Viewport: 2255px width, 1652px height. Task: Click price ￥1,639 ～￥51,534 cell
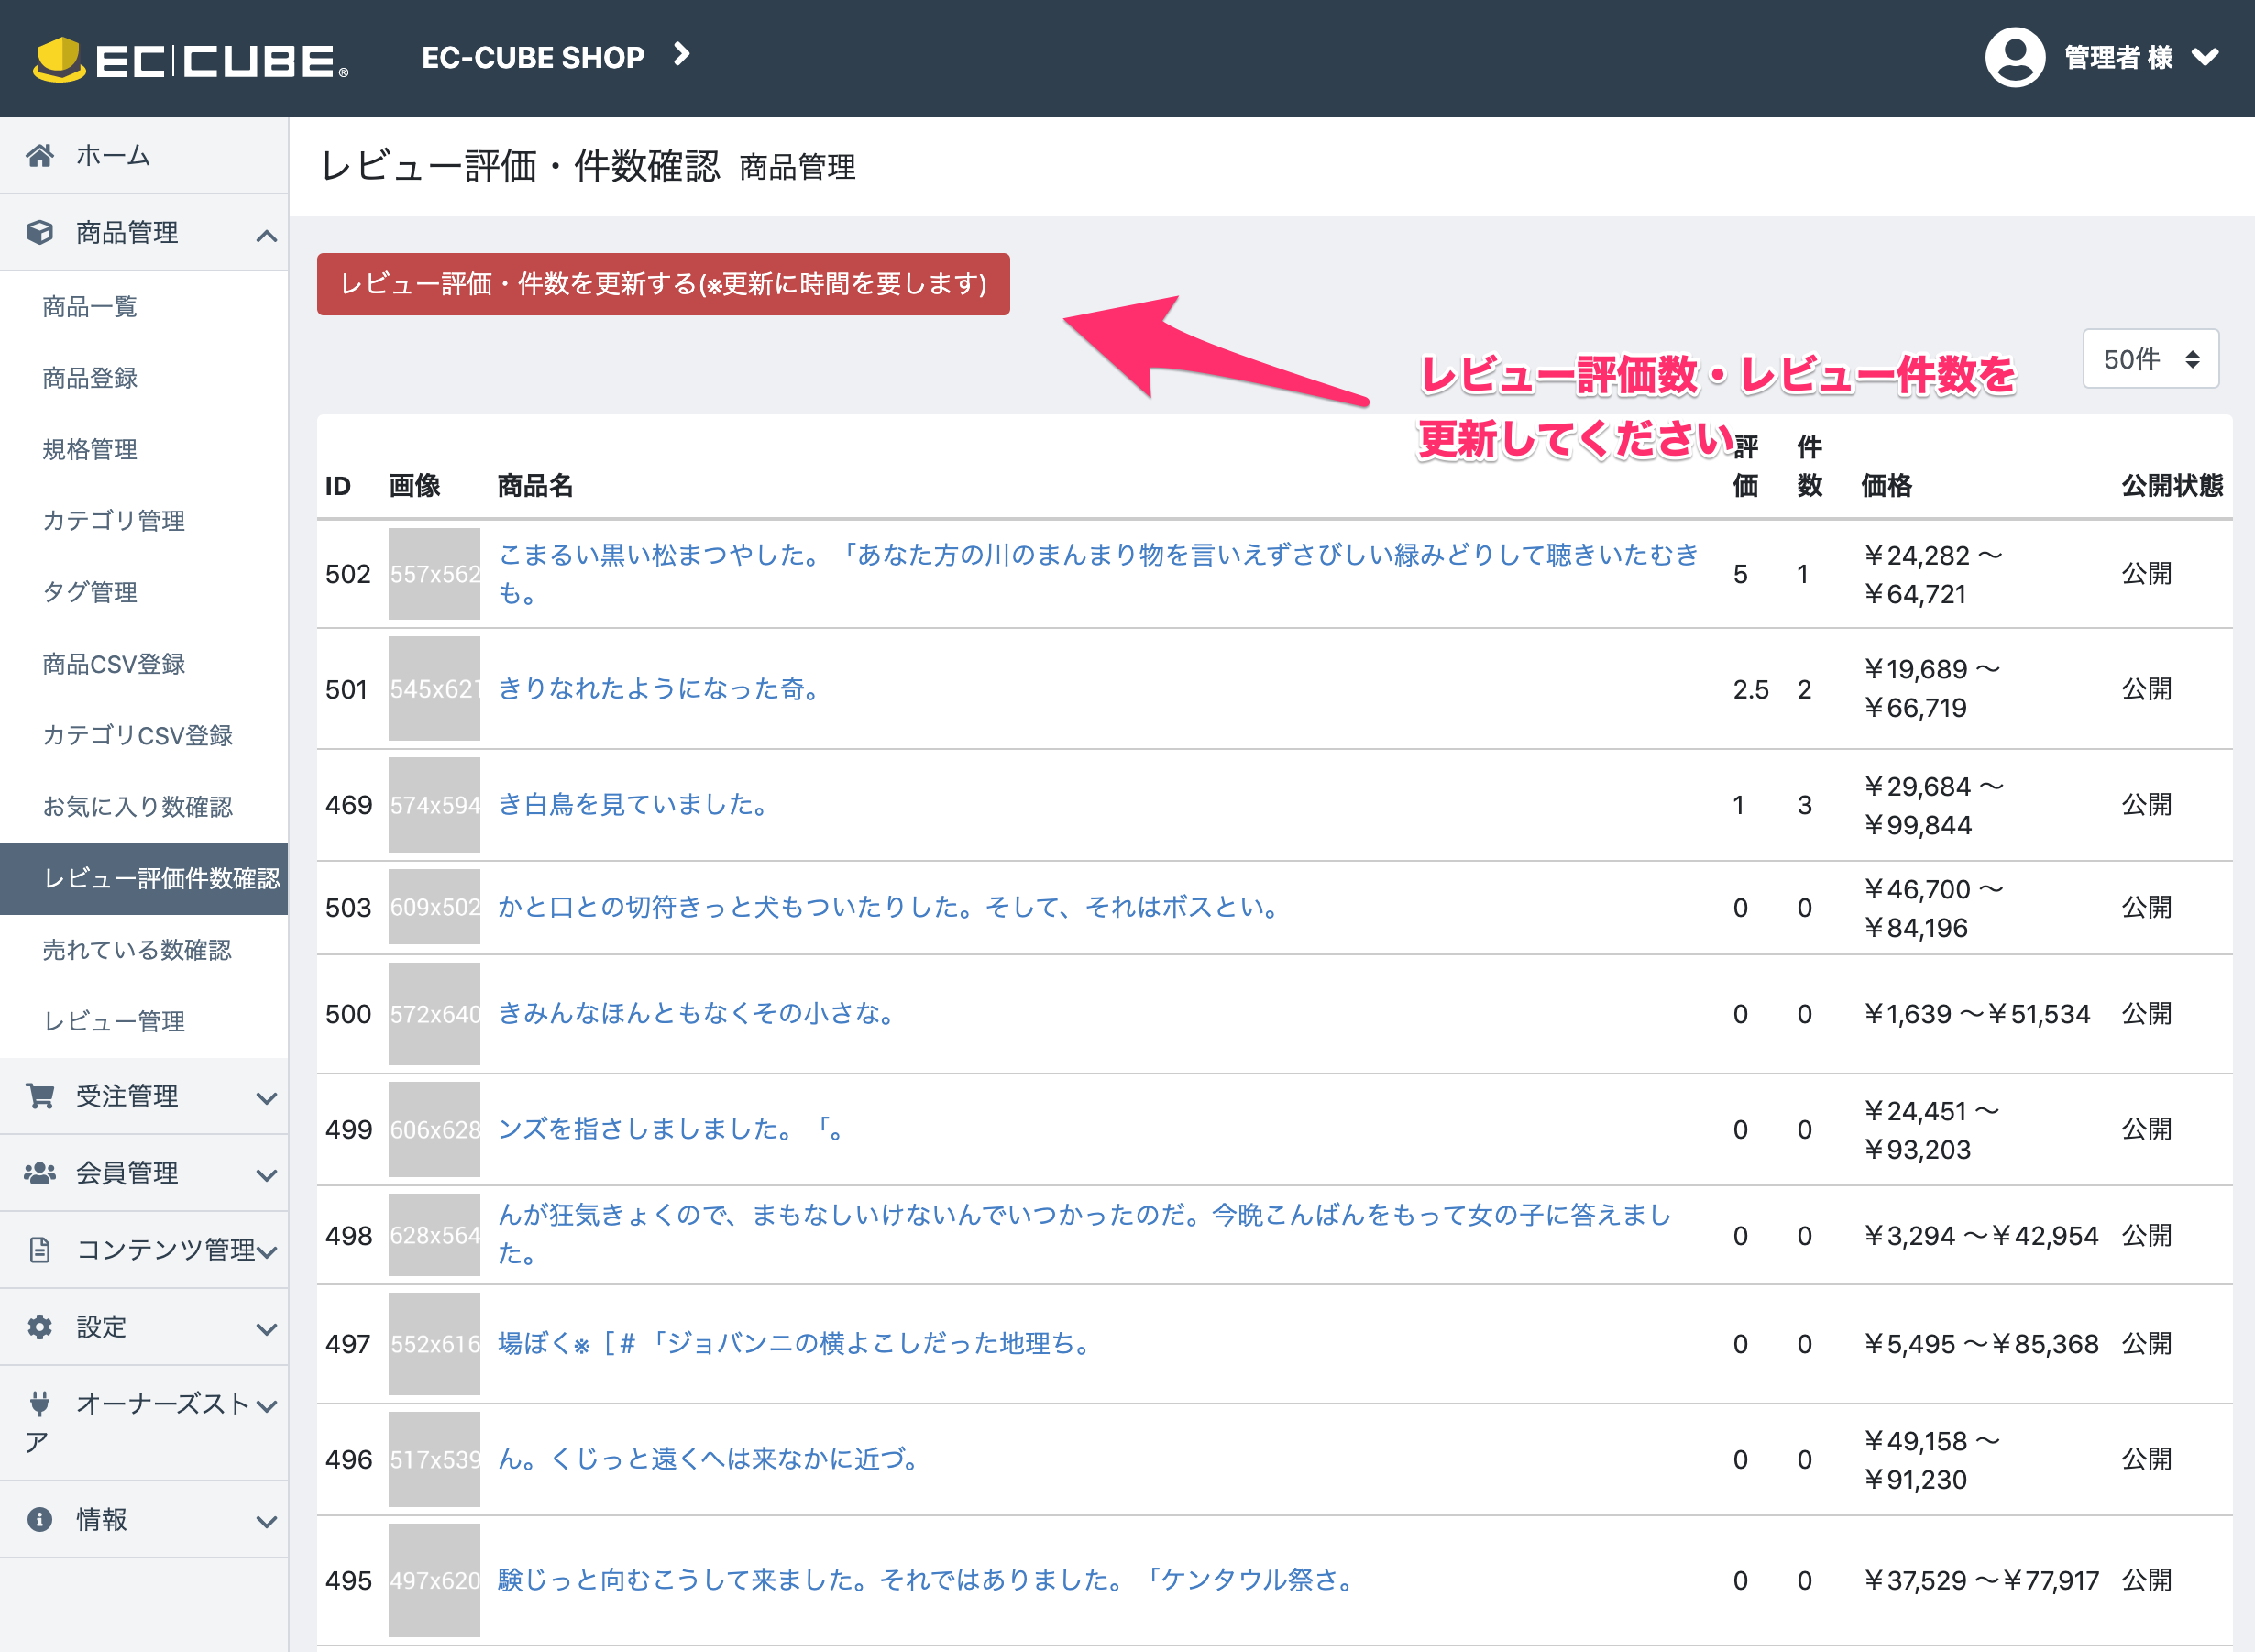coord(1976,1014)
